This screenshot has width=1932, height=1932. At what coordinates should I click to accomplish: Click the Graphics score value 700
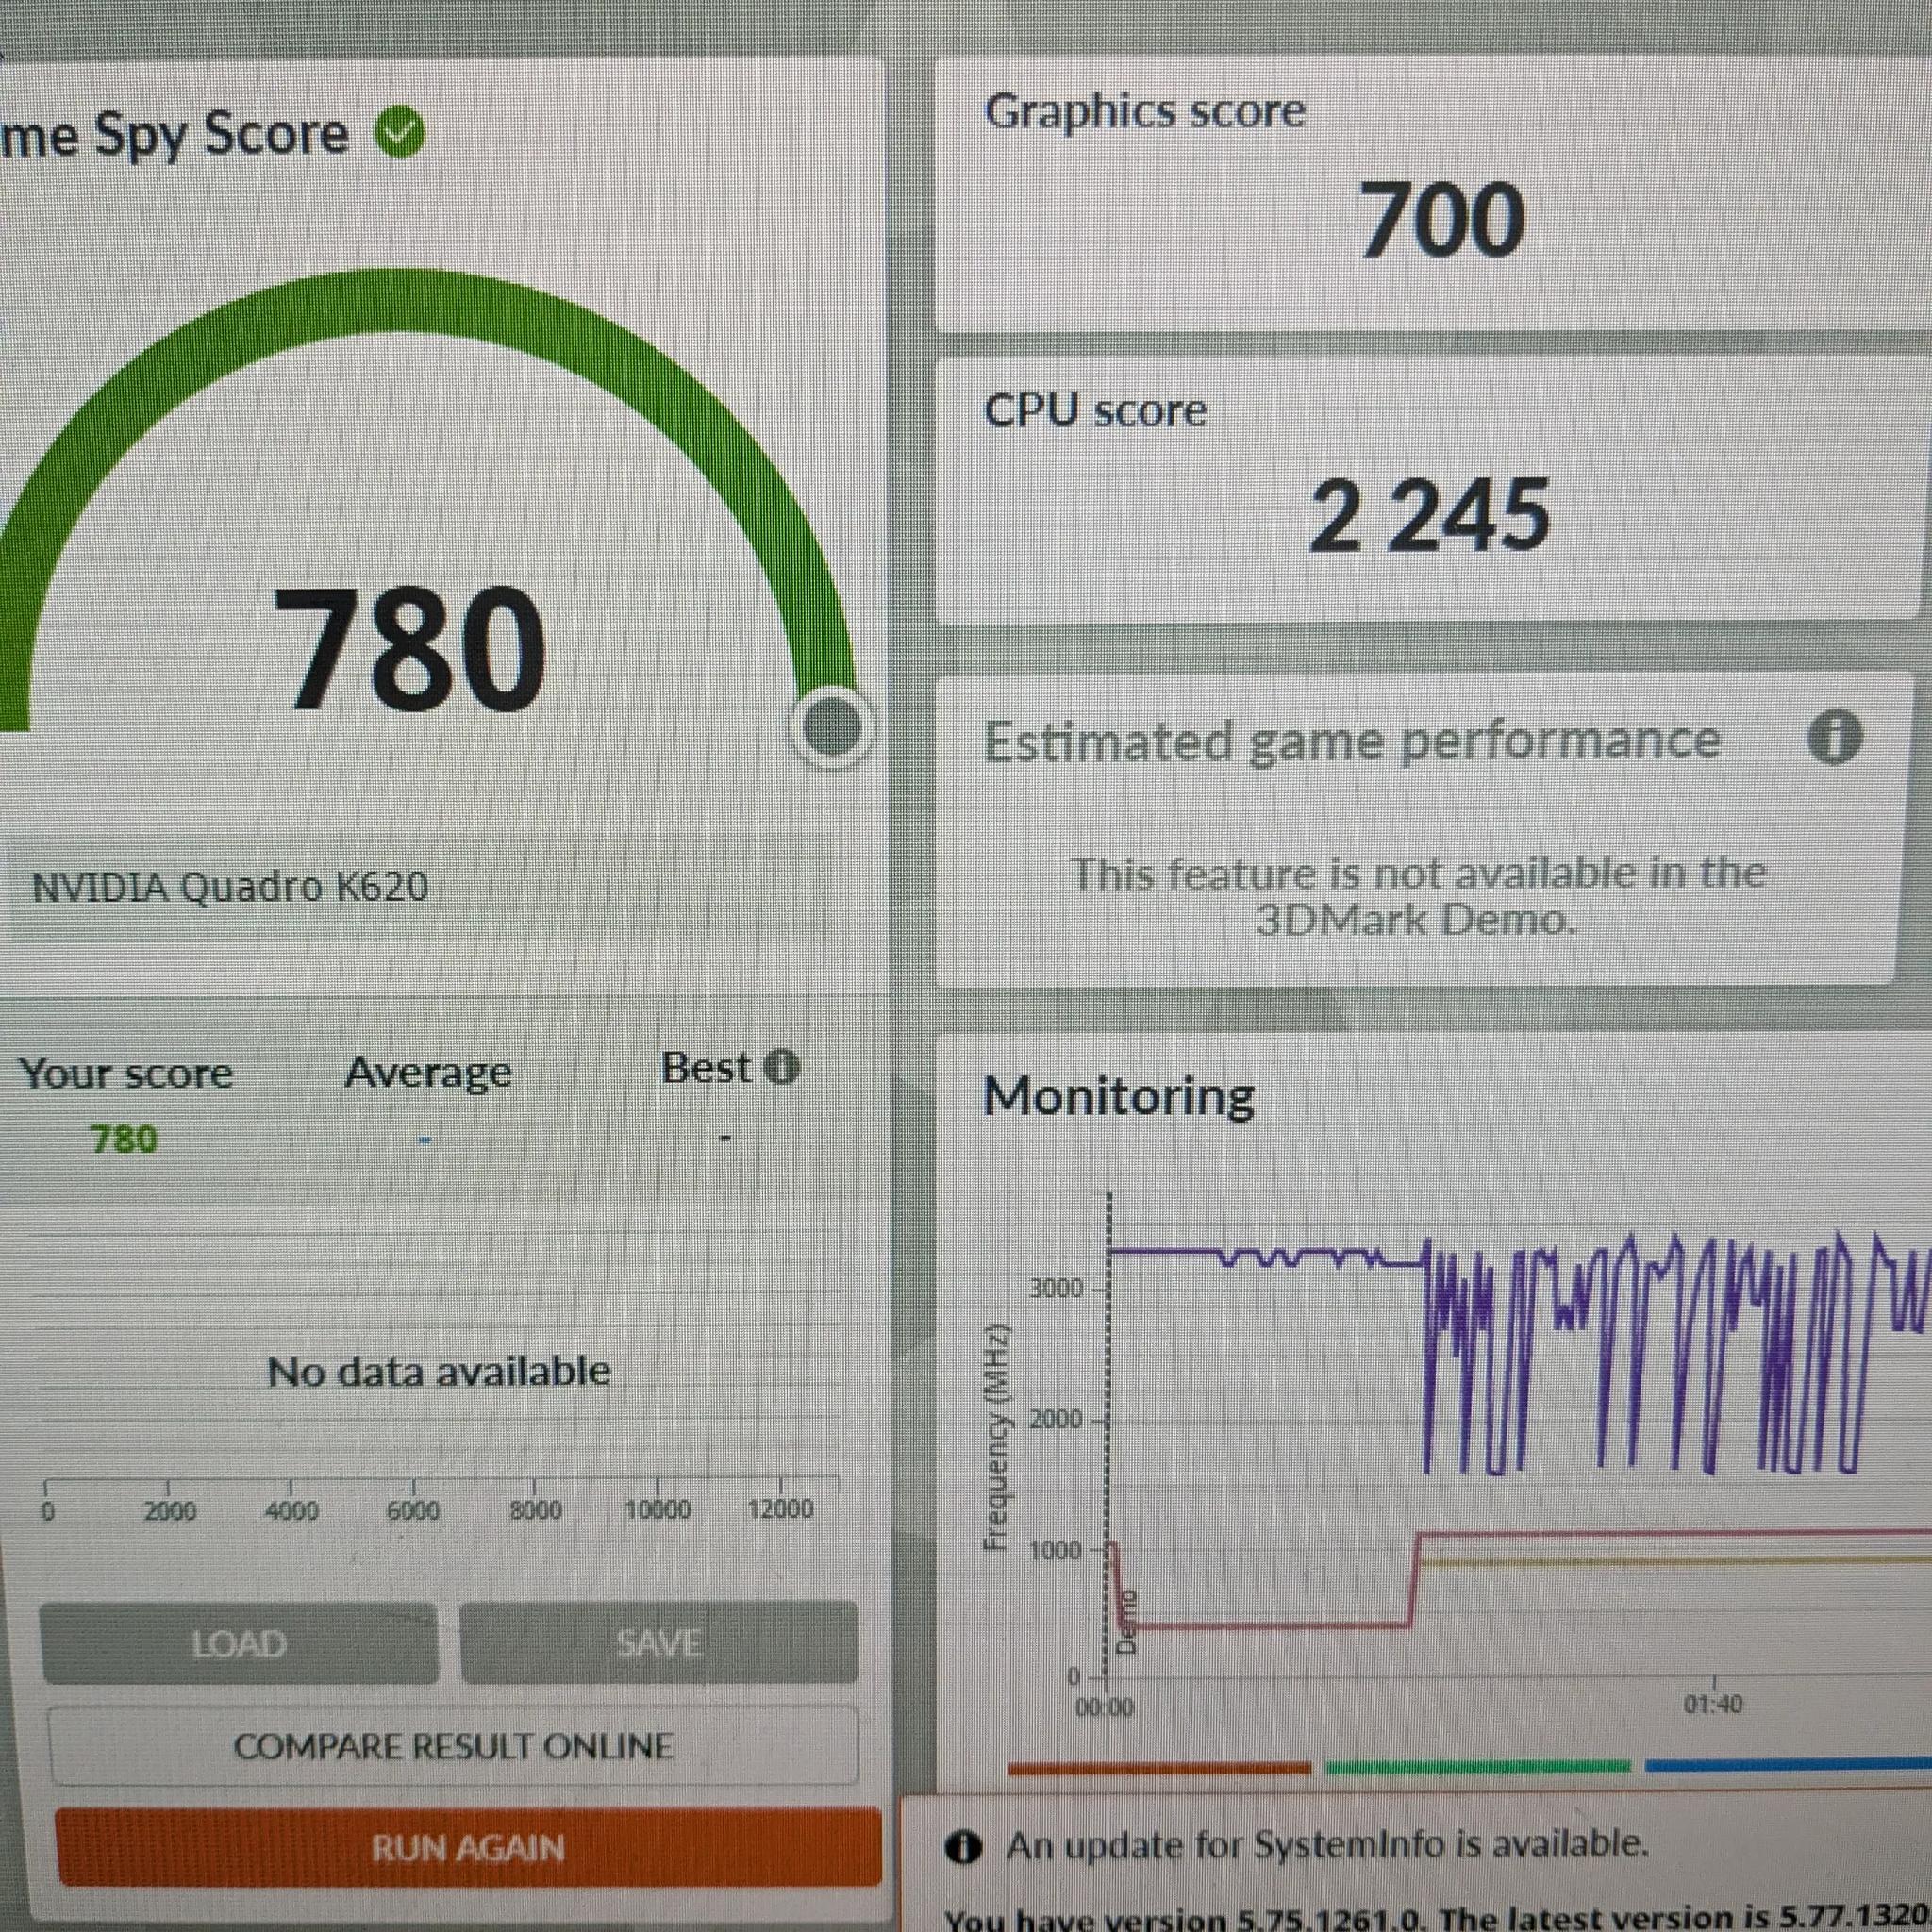tap(1442, 220)
